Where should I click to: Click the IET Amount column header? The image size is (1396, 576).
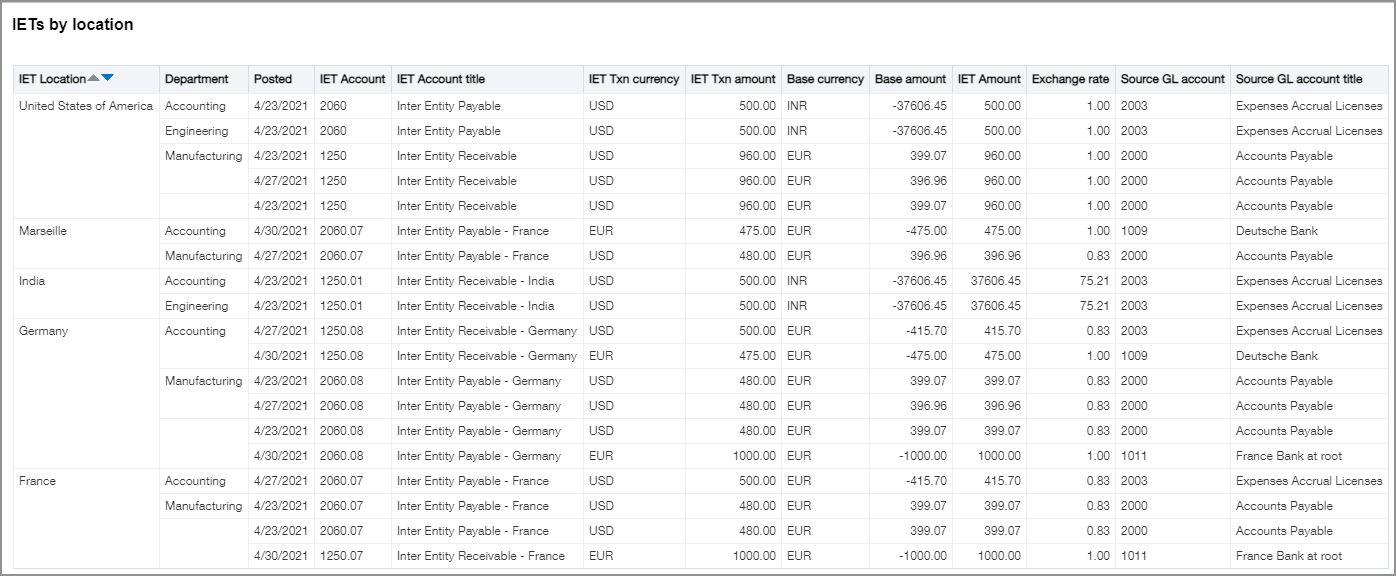tap(989, 79)
